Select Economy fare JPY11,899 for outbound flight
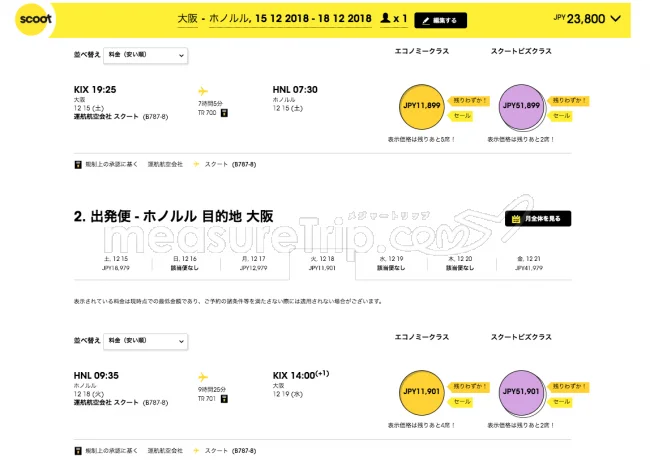Viewport: 650px width, 462px height. (421, 105)
